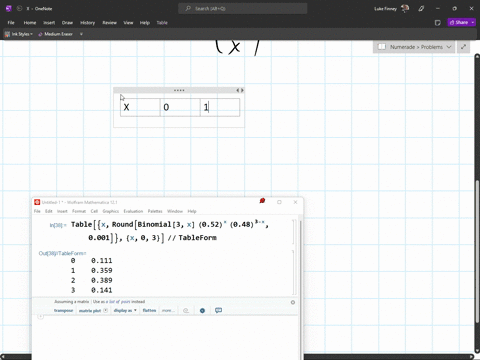This screenshot has width=480, height=360.
Task: Click the back arrow in the title bar
Action: click(x=19, y=9)
